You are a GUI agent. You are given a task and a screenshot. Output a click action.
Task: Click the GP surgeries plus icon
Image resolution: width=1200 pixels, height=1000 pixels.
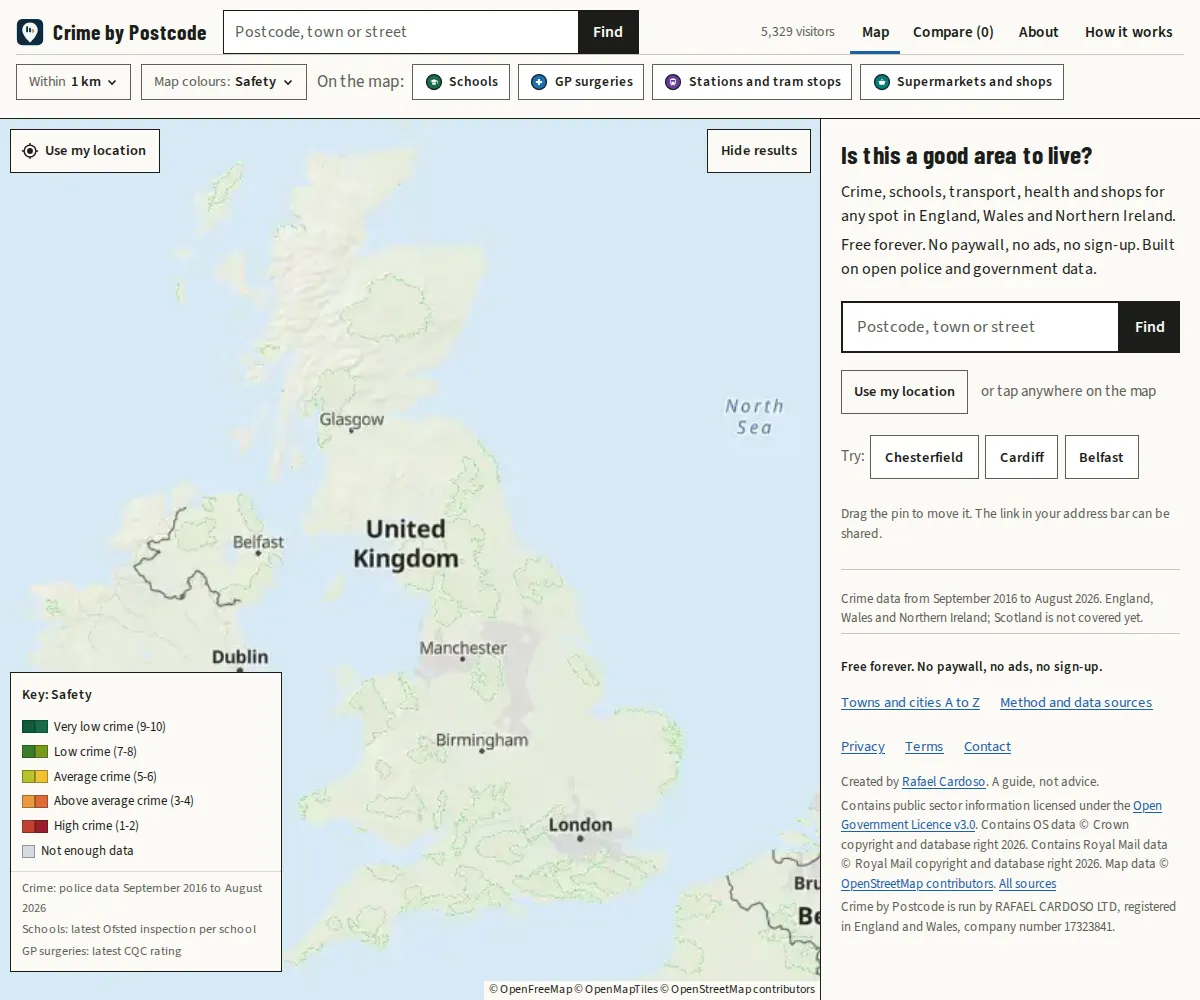[x=539, y=82]
